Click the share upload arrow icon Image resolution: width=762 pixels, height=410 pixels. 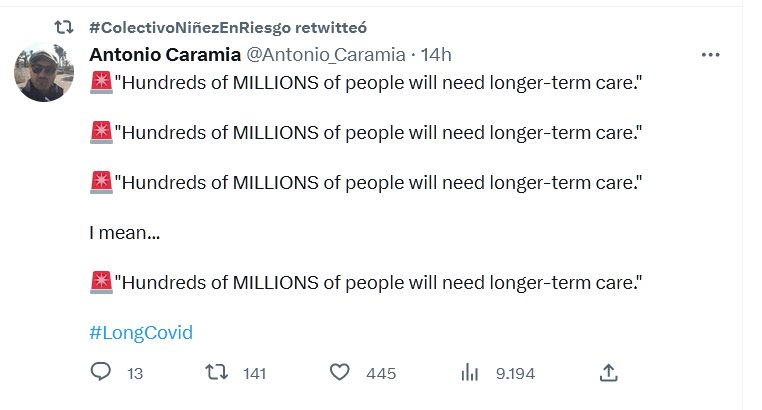(x=608, y=373)
